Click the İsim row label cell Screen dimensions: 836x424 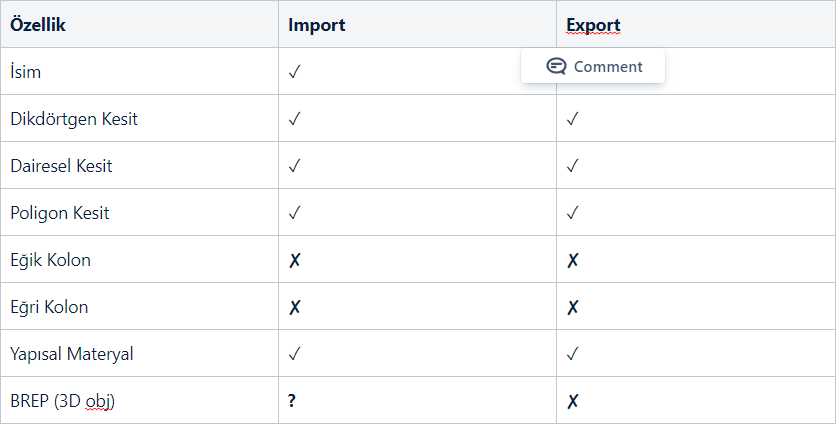25,72
